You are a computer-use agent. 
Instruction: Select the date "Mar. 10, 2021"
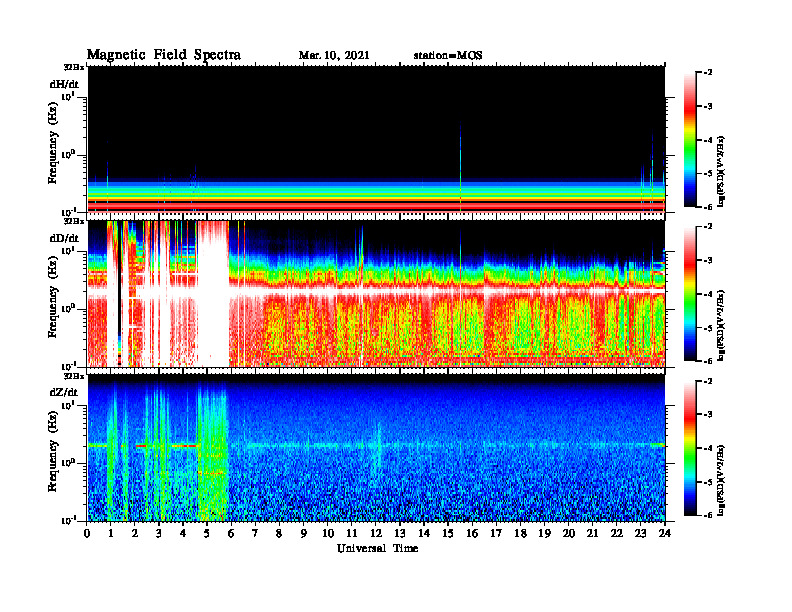coord(334,56)
